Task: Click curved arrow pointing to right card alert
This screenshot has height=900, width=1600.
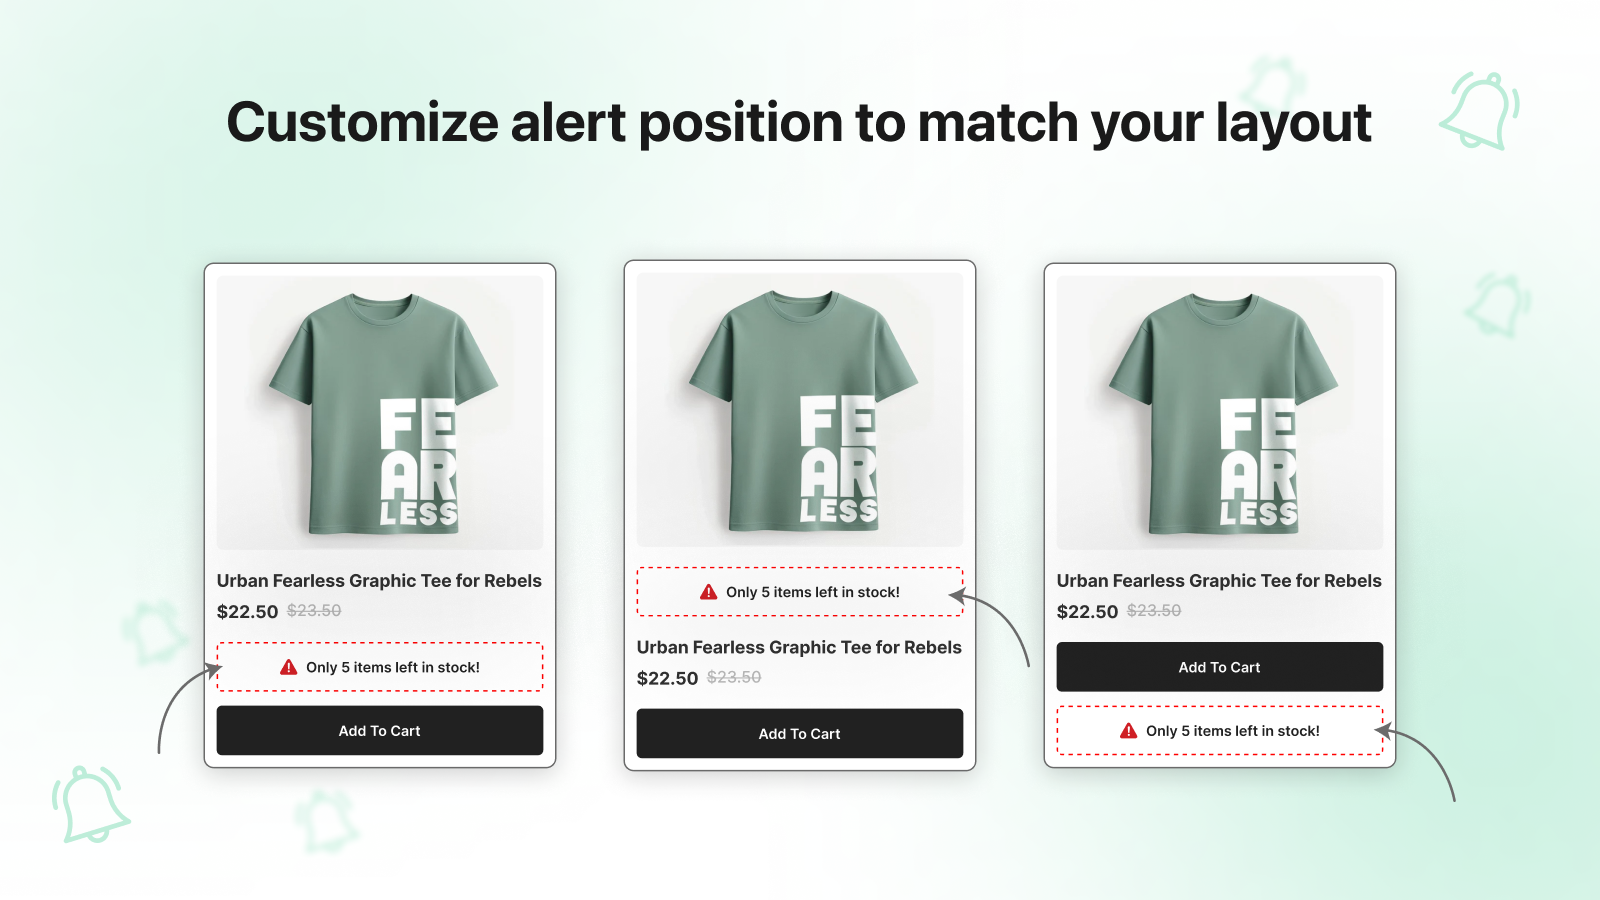Action: [1416, 764]
